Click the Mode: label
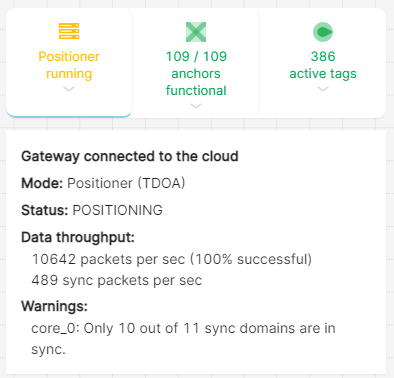 coord(42,183)
